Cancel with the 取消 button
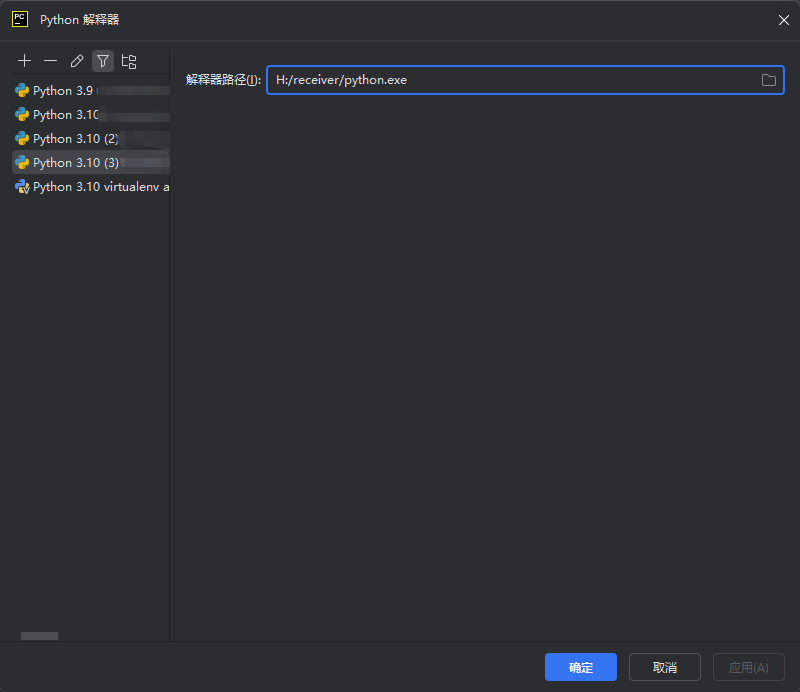800x692 pixels. (665, 667)
